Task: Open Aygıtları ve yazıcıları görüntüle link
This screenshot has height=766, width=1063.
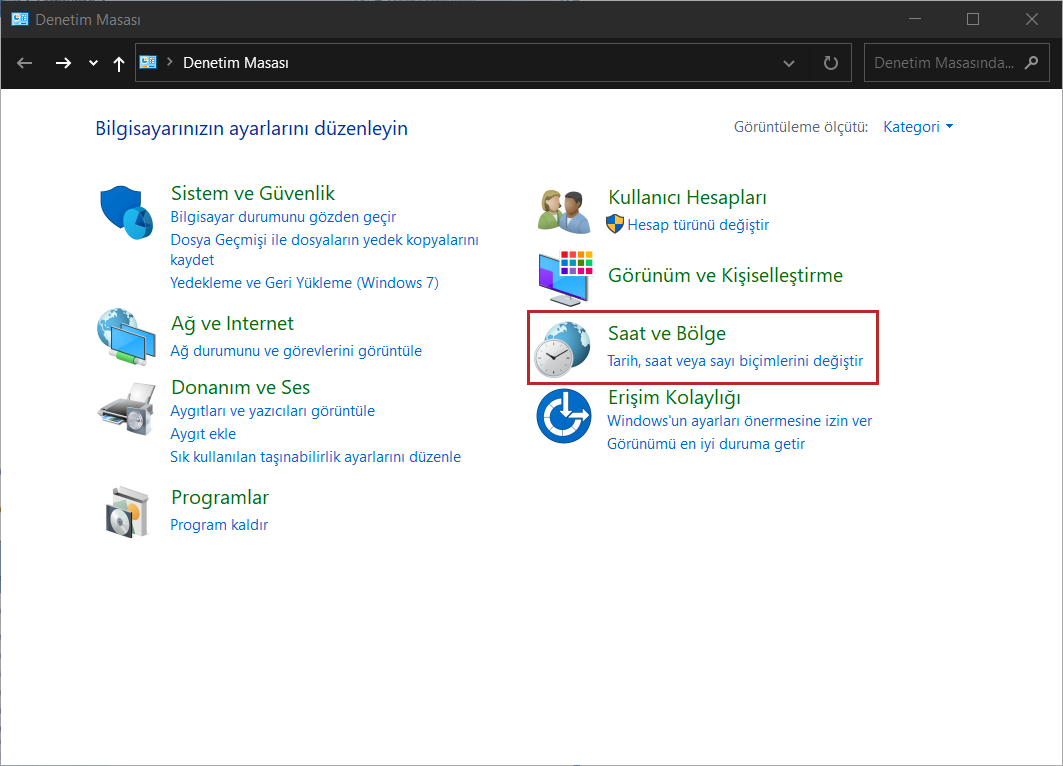Action: click(272, 411)
